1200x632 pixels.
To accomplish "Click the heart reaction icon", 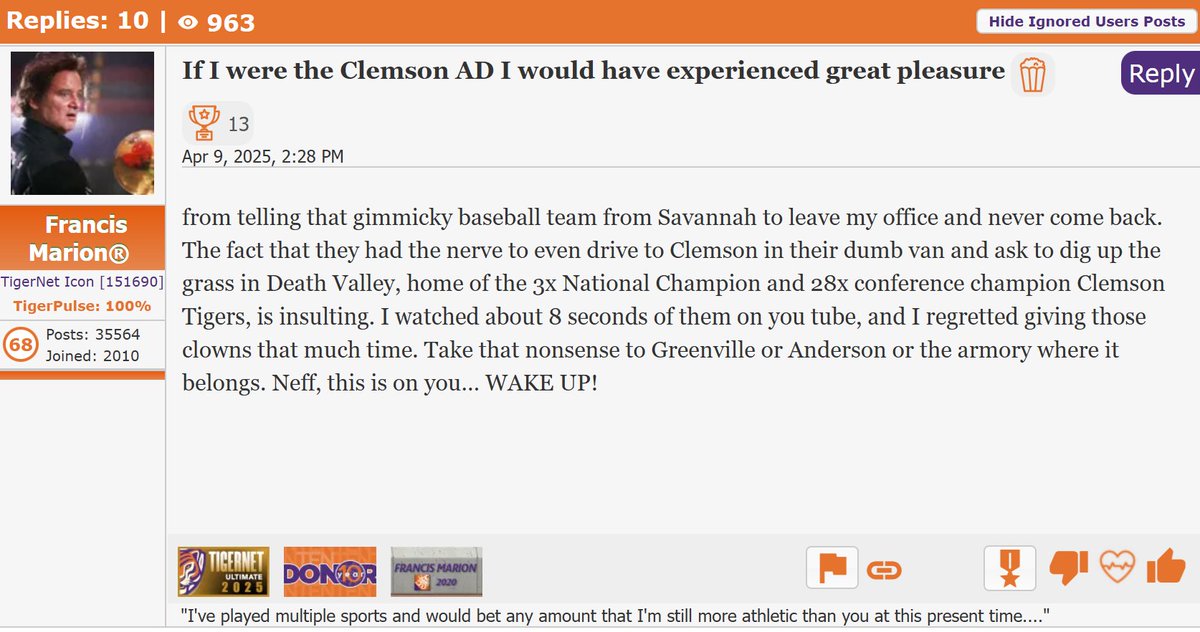I will pyautogui.click(x=1117, y=569).
